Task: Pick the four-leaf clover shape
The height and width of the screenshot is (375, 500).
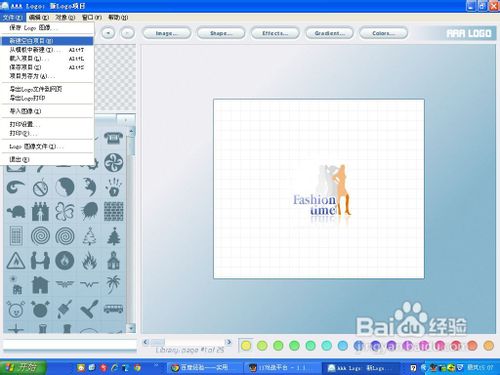Action: click(65, 212)
